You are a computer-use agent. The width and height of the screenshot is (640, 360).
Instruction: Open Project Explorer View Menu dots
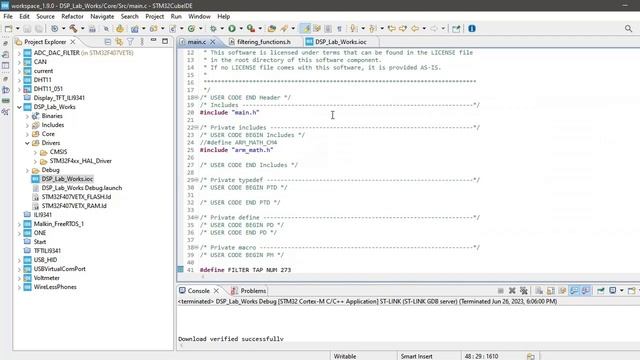click(142, 42)
